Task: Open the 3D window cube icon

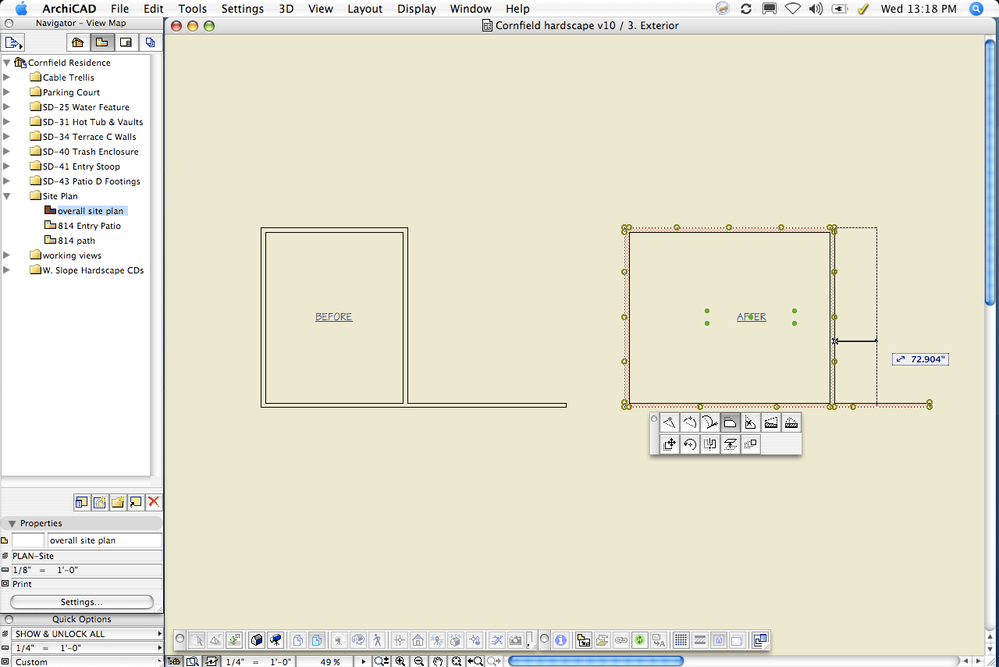Action: point(257,640)
